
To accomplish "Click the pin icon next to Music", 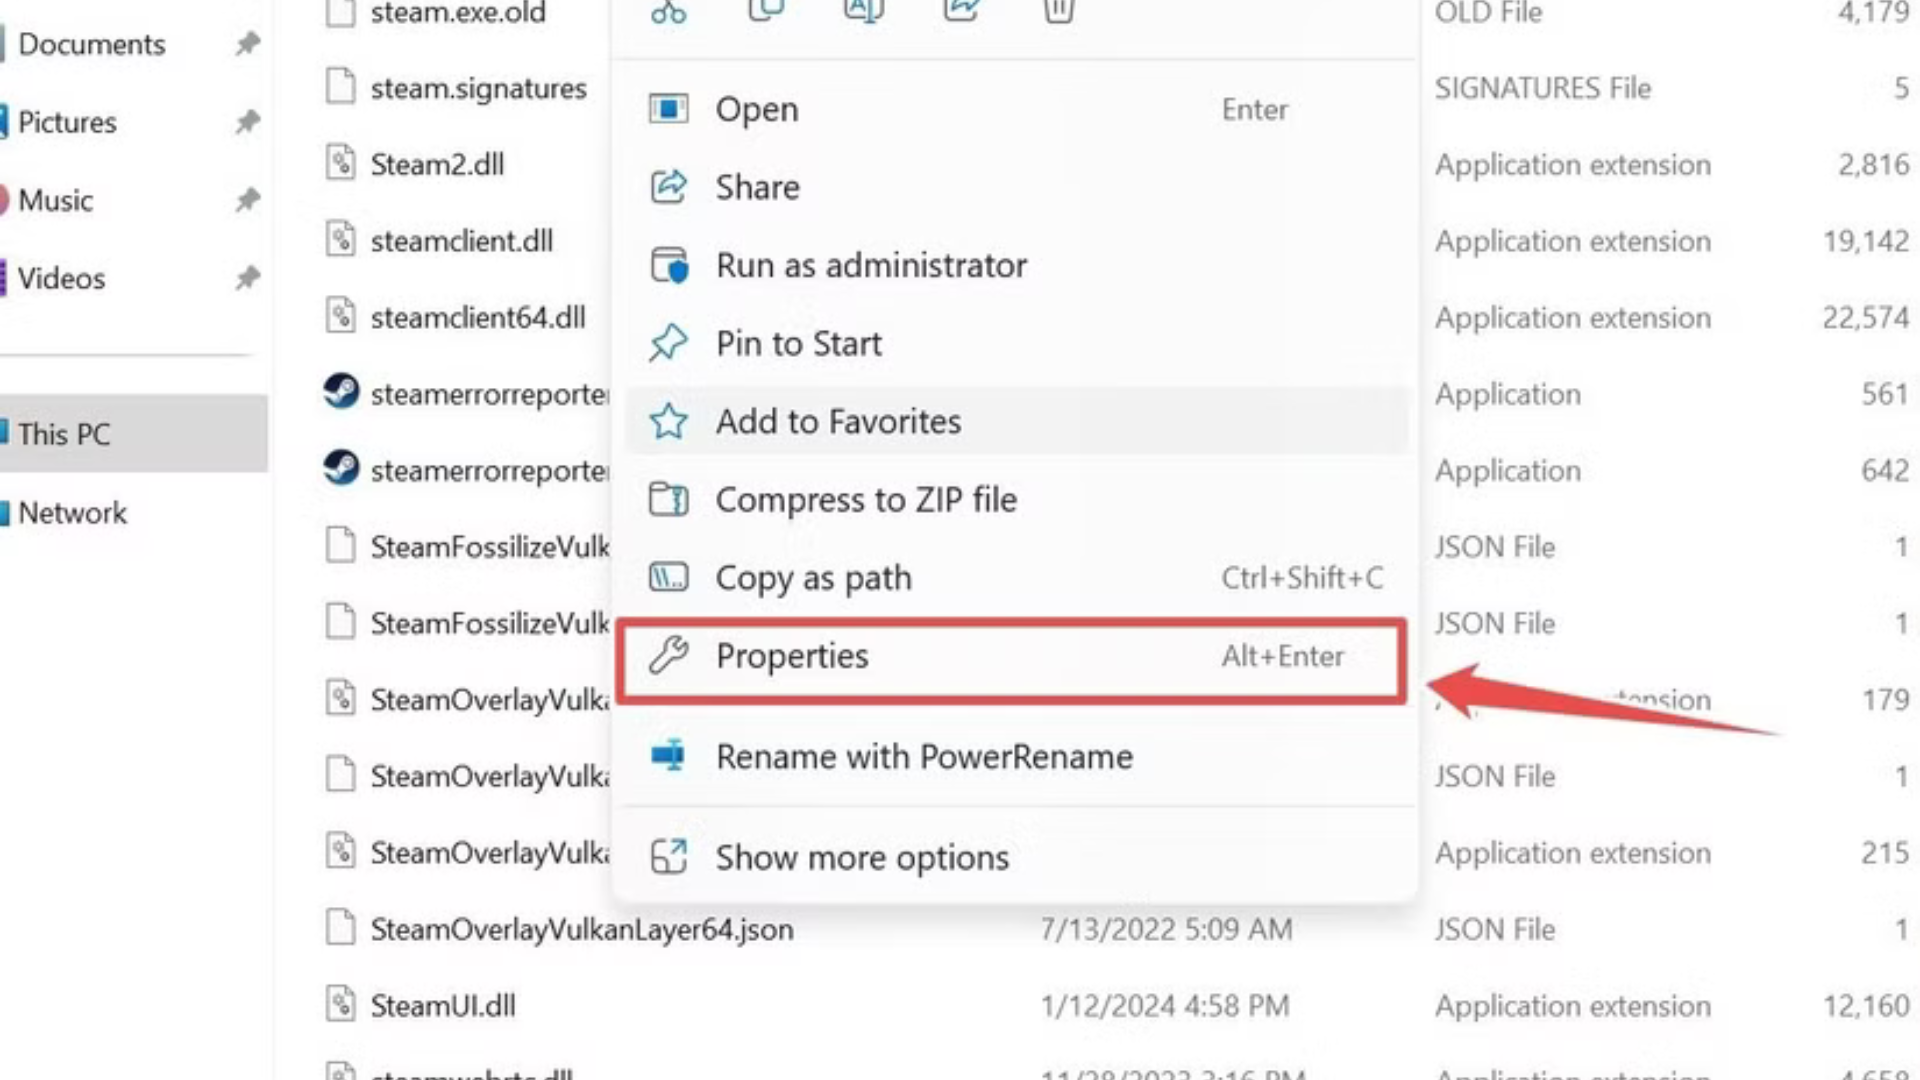I will pos(245,200).
